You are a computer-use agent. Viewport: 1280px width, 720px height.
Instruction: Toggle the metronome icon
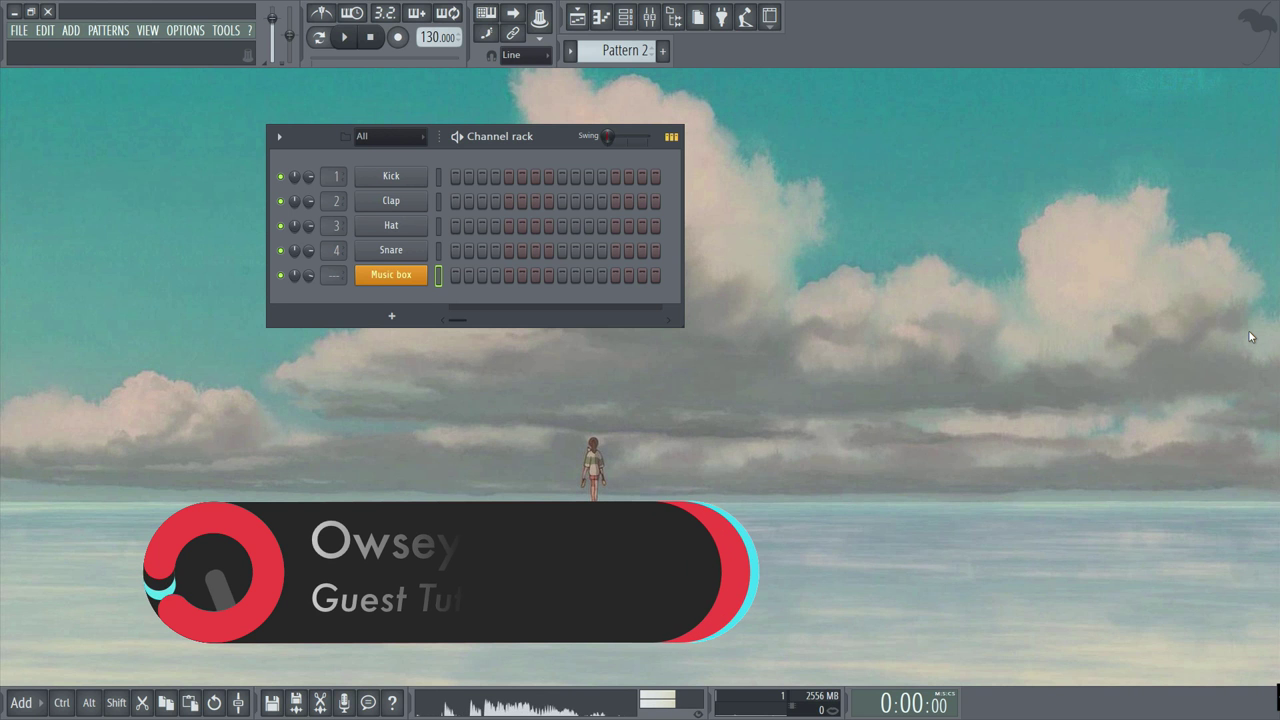coord(321,13)
